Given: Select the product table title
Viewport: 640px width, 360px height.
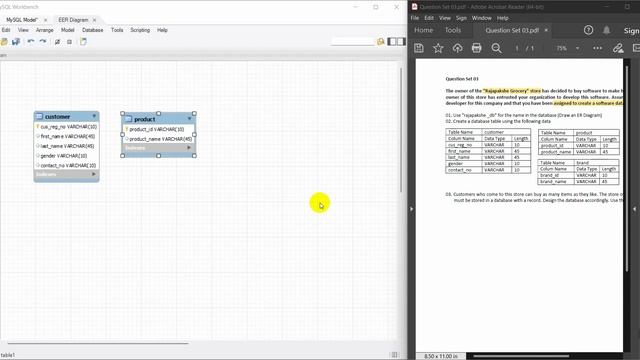Looking at the screenshot, I should click(x=145, y=119).
